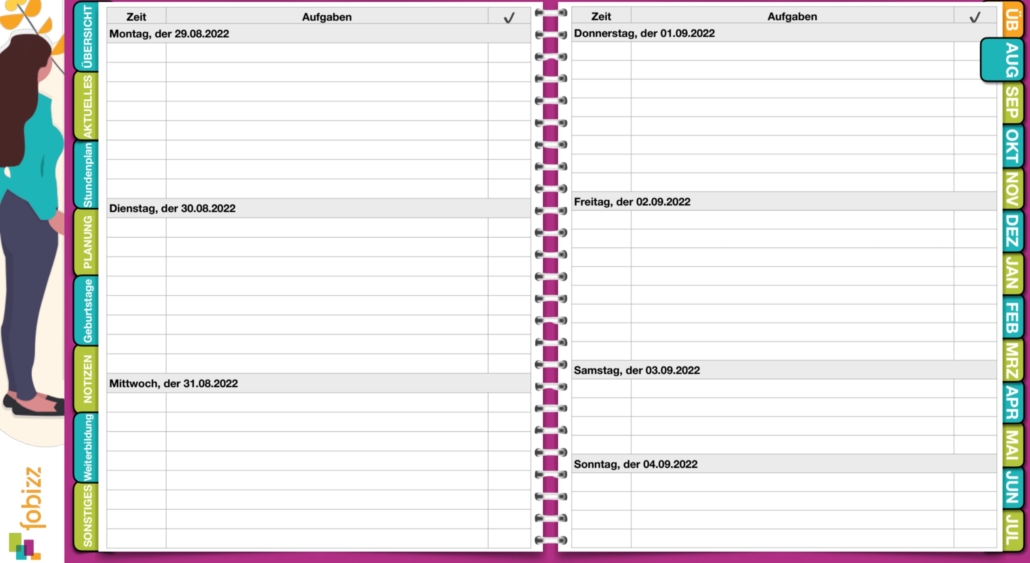Click the checkmark header on left page
Screen dimensions: 1030x563
509,17
